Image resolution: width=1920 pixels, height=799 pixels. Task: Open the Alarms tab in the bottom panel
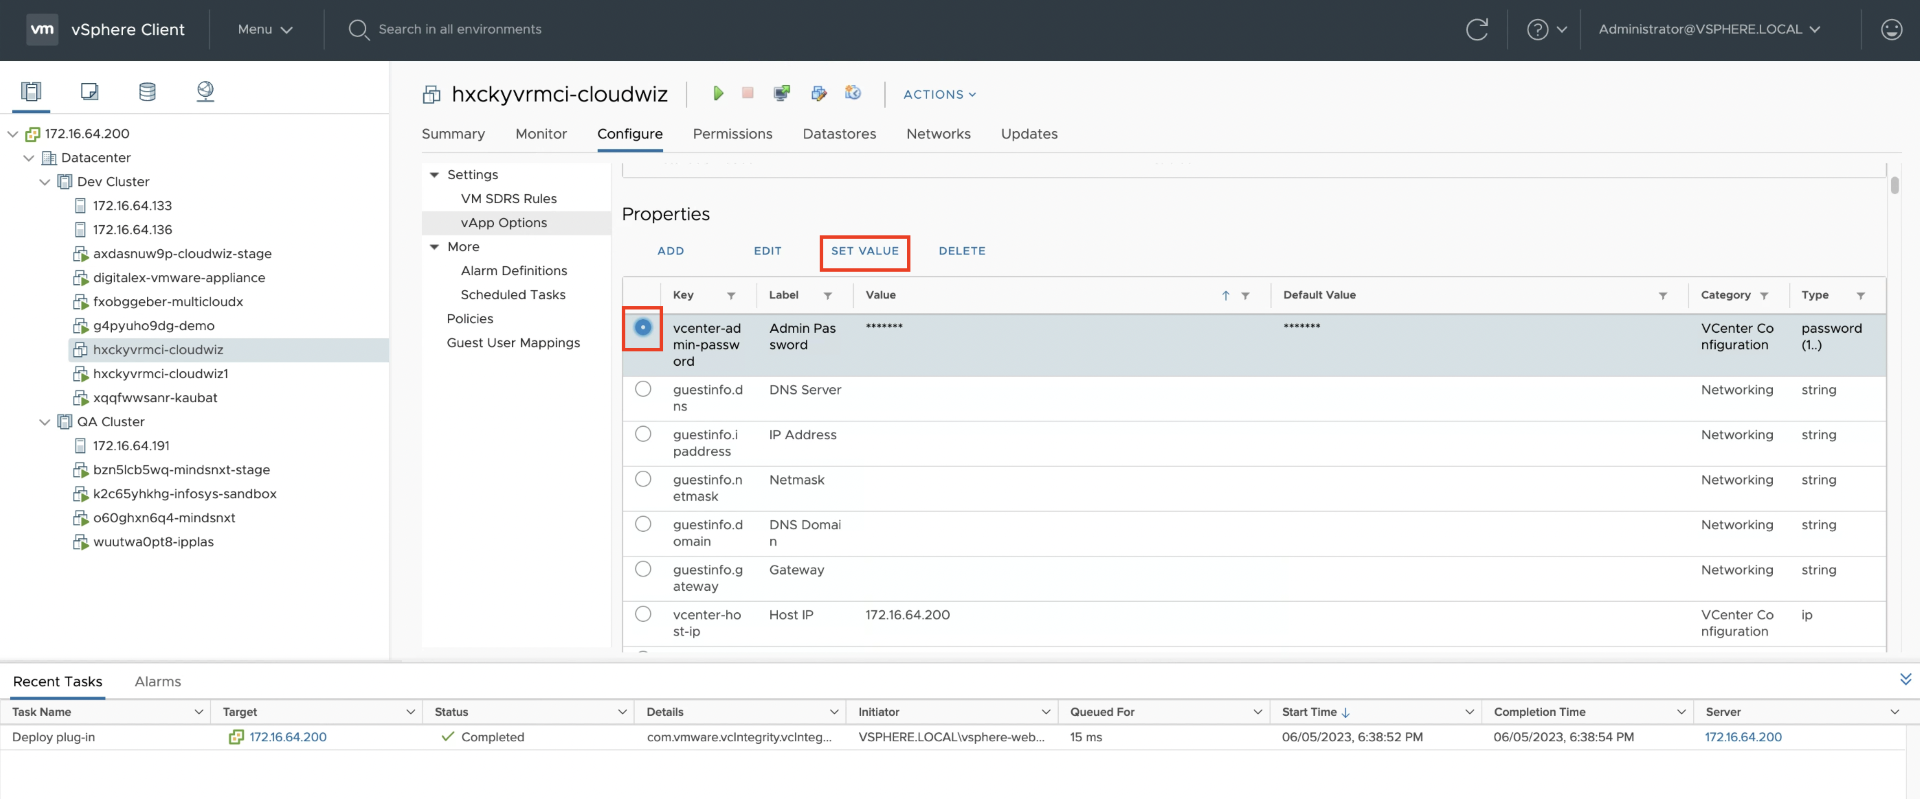pyautogui.click(x=158, y=682)
